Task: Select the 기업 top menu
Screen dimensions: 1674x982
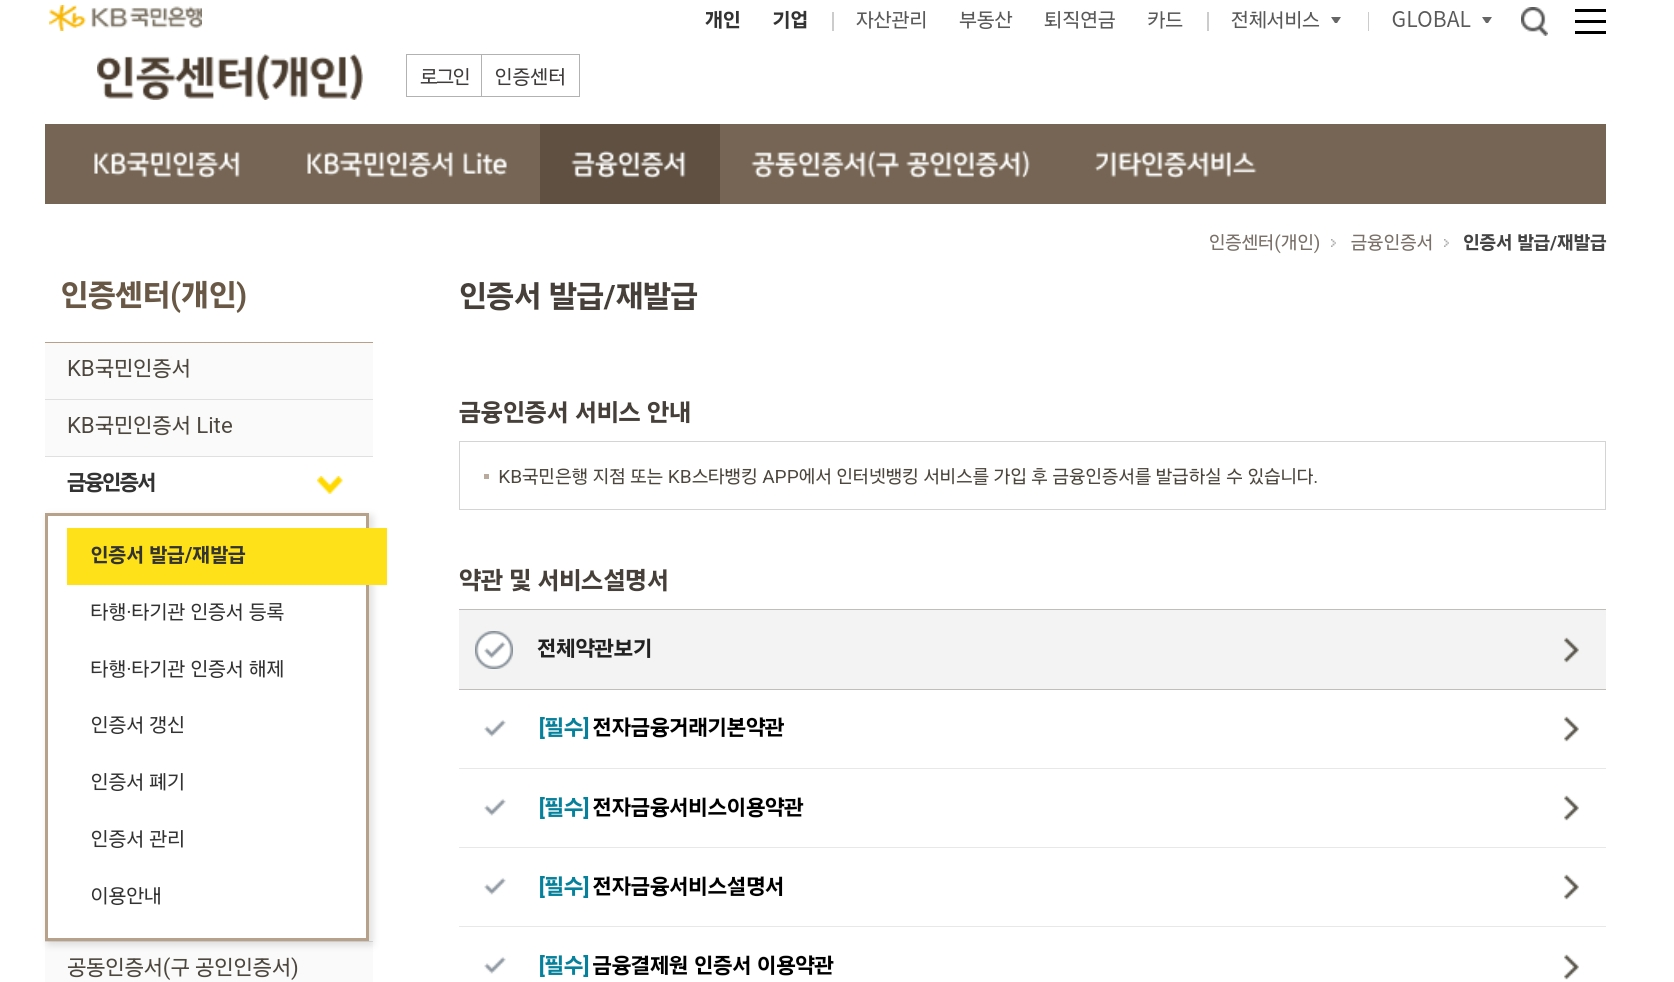Action: [790, 20]
